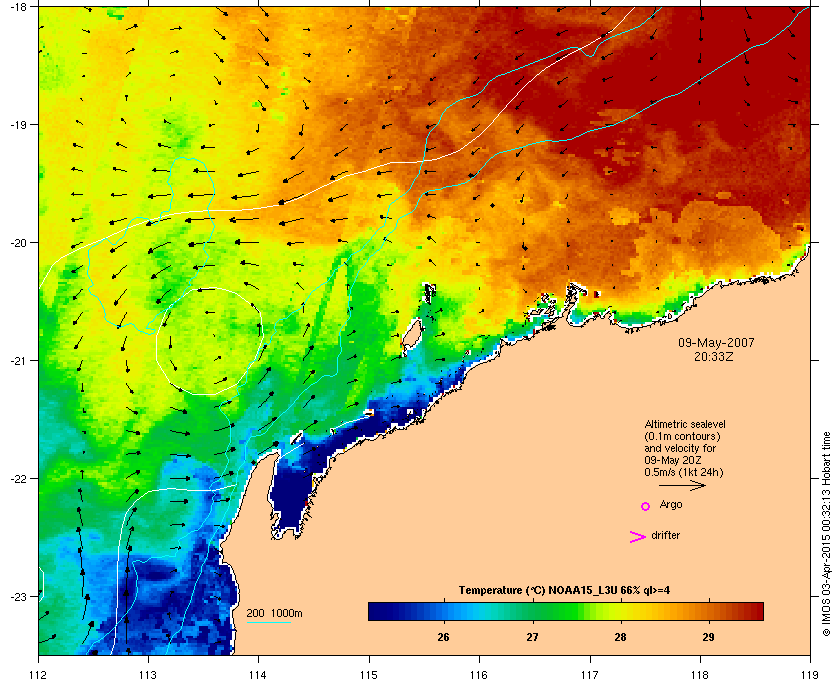This screenshot has height=680, width=840.
Task: Click the 'Argo' legend label
Action: [671, 505]
